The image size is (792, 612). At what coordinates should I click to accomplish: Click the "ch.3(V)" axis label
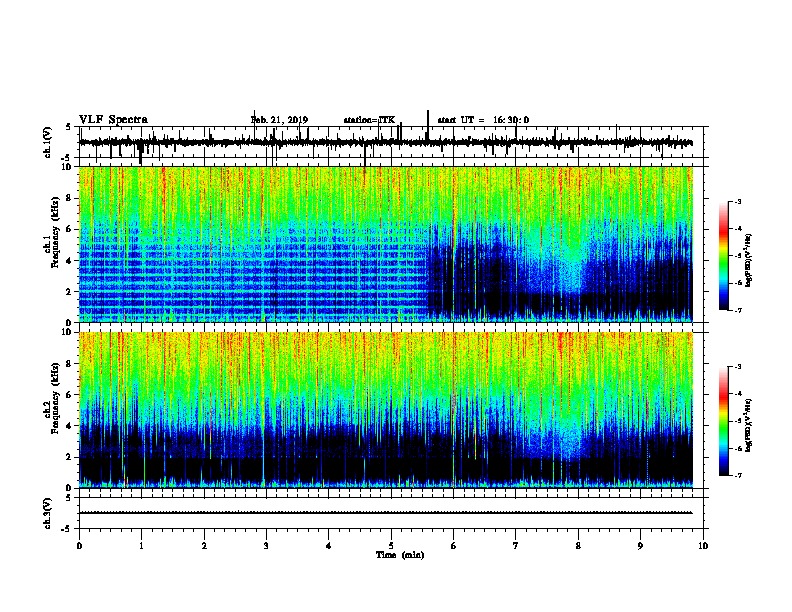click(48, 513)
